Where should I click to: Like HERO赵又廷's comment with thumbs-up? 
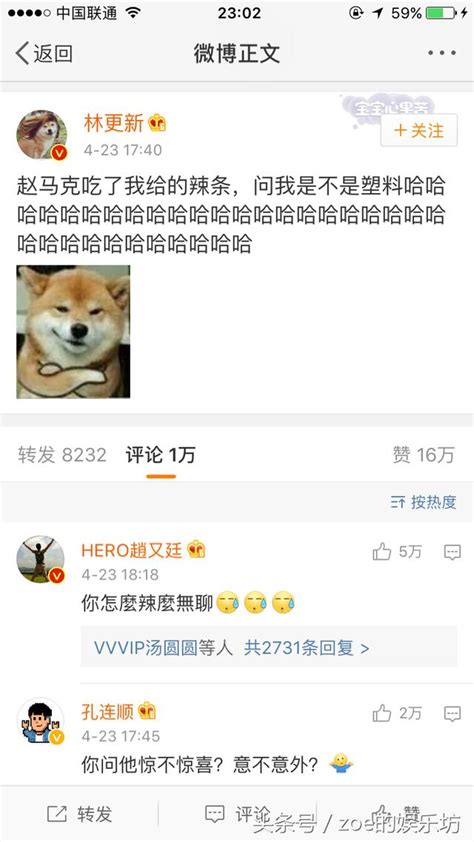click(382, 551)
